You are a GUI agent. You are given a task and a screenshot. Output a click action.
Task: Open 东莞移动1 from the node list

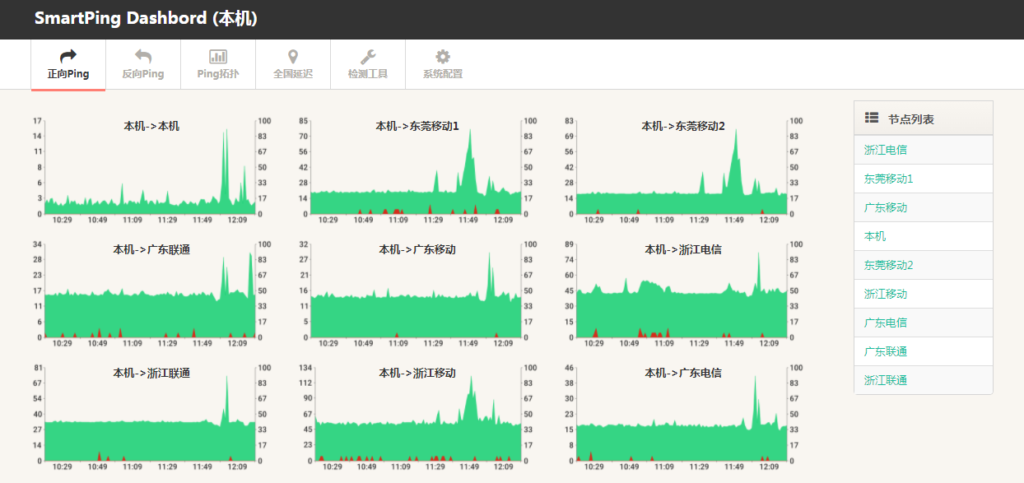point(888,179)
